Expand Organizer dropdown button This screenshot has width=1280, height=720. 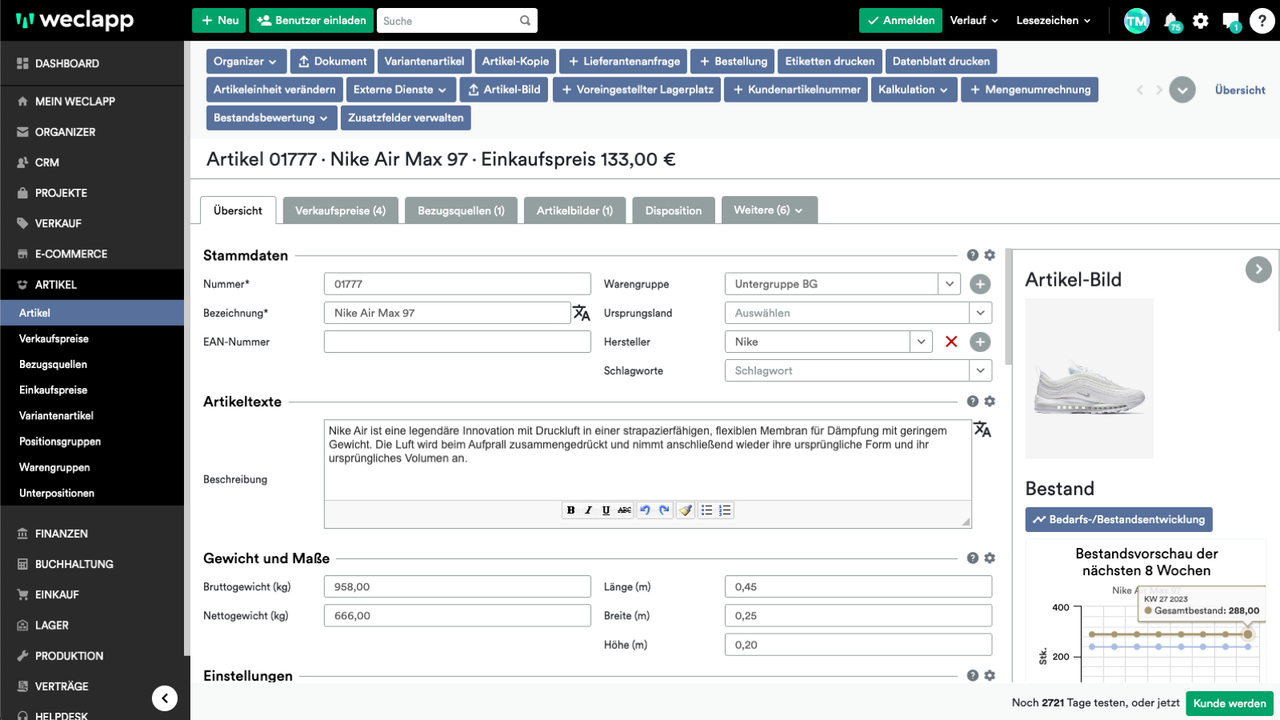click(247, 61)
